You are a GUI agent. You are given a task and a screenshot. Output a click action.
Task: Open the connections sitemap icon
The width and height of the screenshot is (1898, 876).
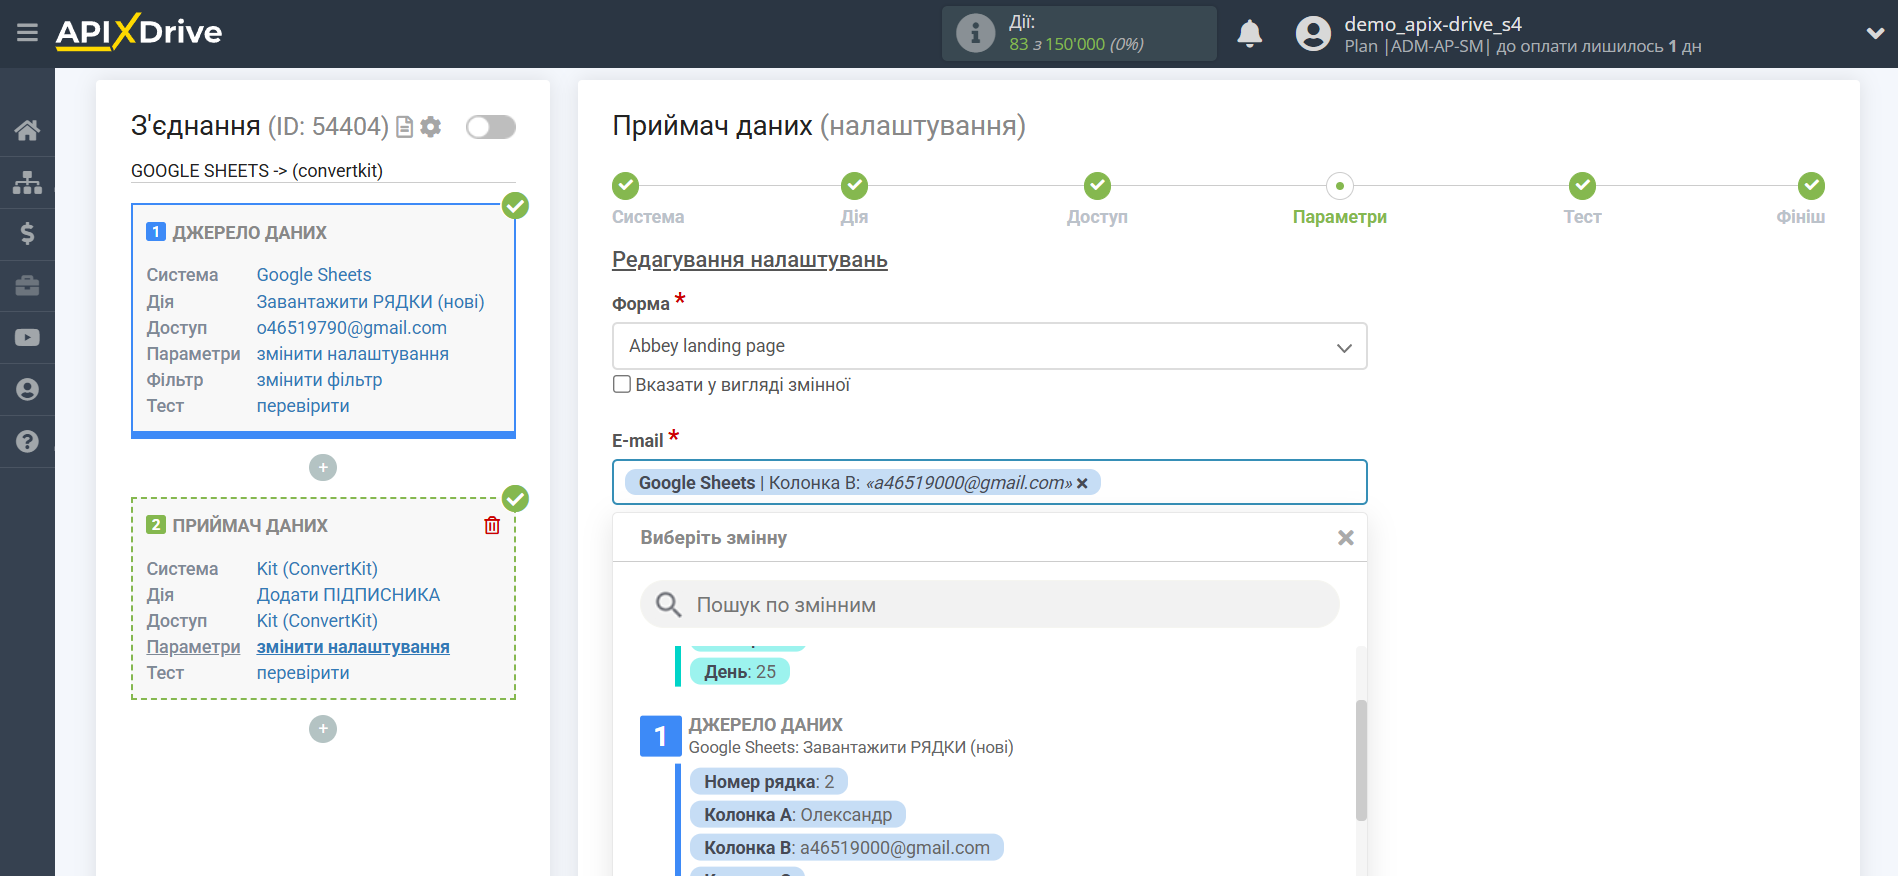pyautogui.click(x=27, y=182)
